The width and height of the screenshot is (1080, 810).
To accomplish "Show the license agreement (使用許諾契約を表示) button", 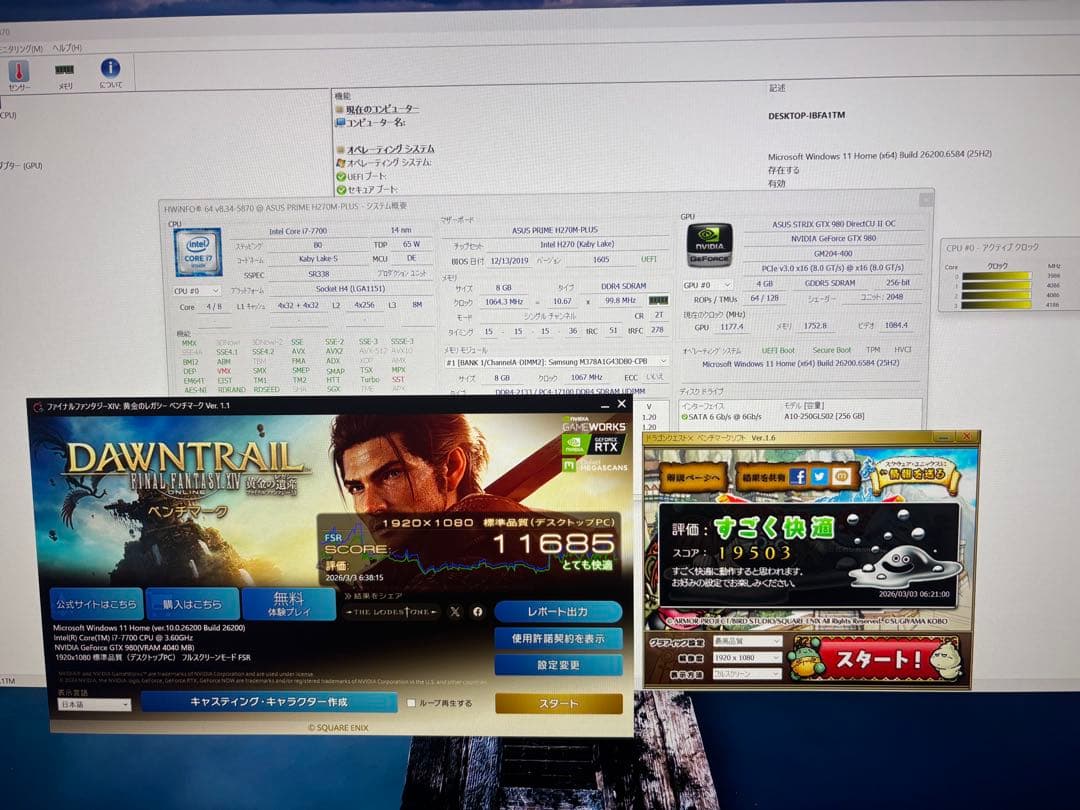I will click(x=558, y=638).
